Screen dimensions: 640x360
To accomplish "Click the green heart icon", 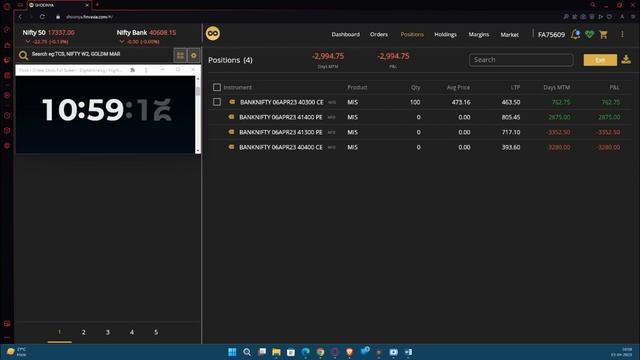I will pos(589,35).
